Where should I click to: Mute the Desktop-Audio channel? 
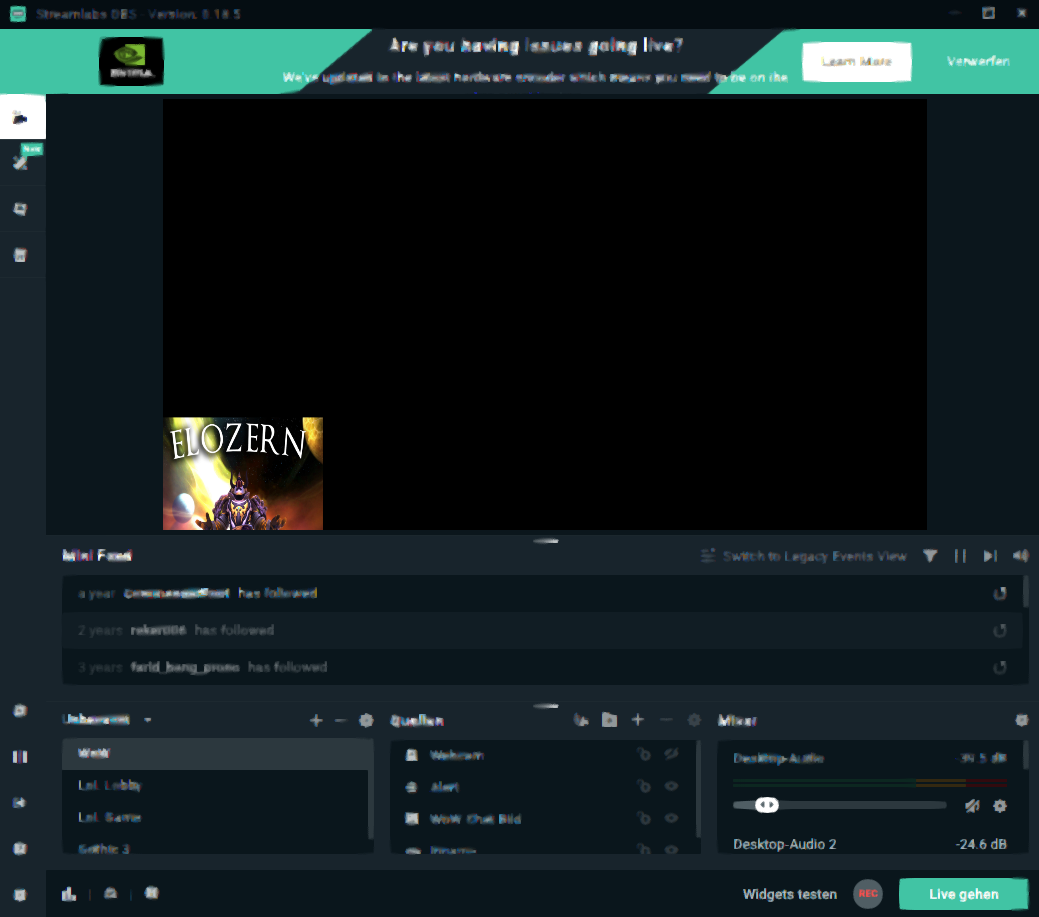pyautogui.click(x=971, y=806)
